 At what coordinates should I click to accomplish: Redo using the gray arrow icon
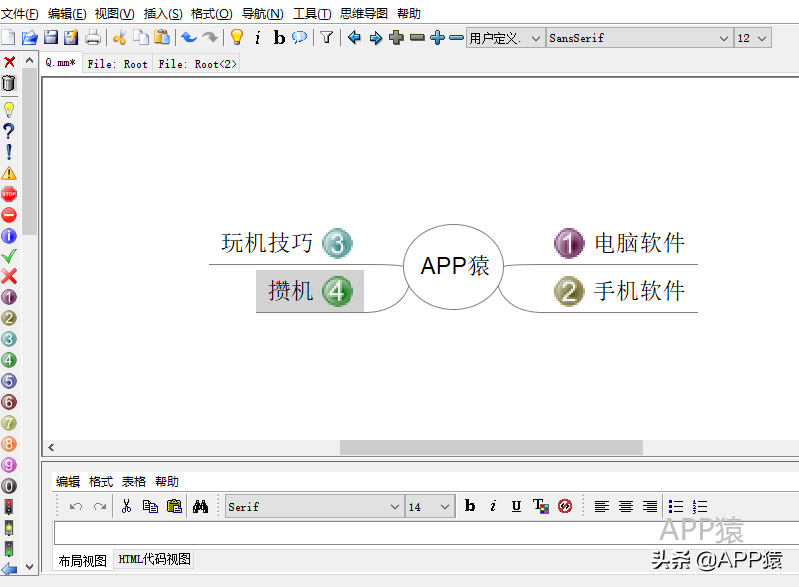point(210,38)
